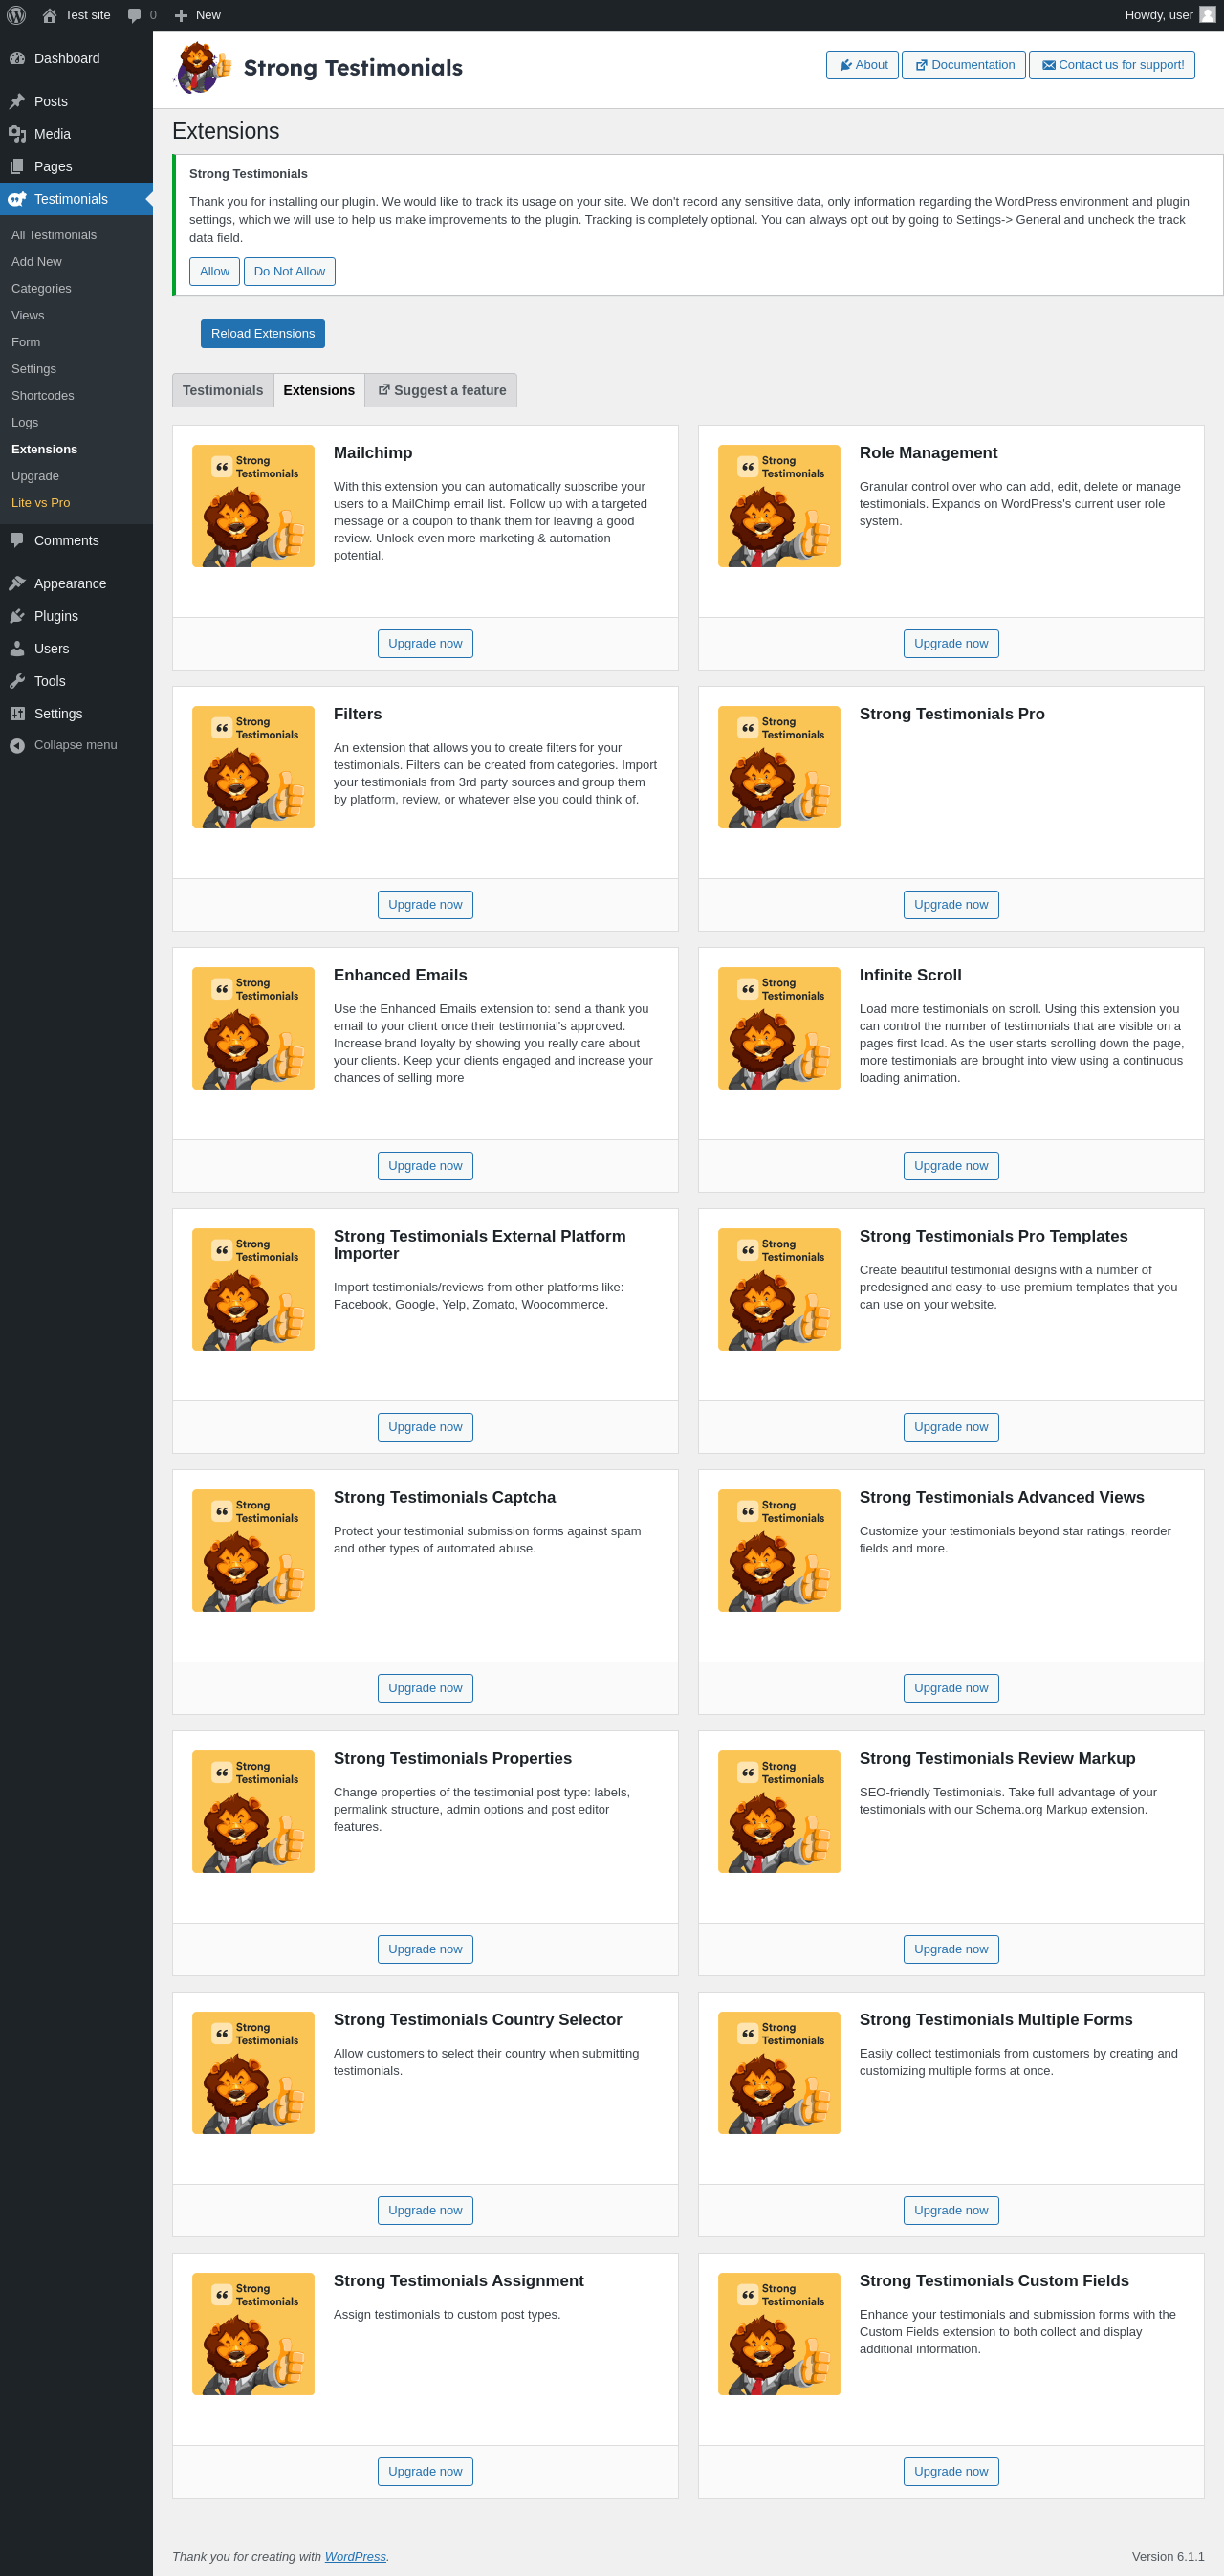Click the plus icon next to New

tap(181, 15)
